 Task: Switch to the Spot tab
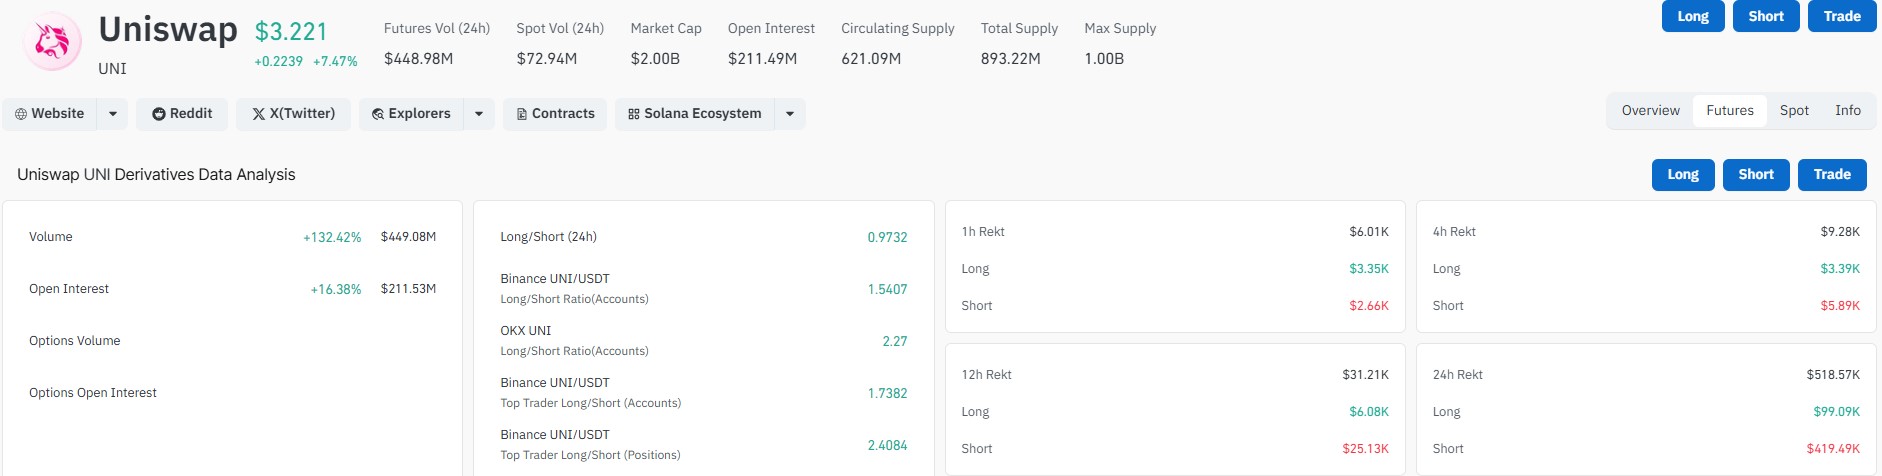point(1794,111)
